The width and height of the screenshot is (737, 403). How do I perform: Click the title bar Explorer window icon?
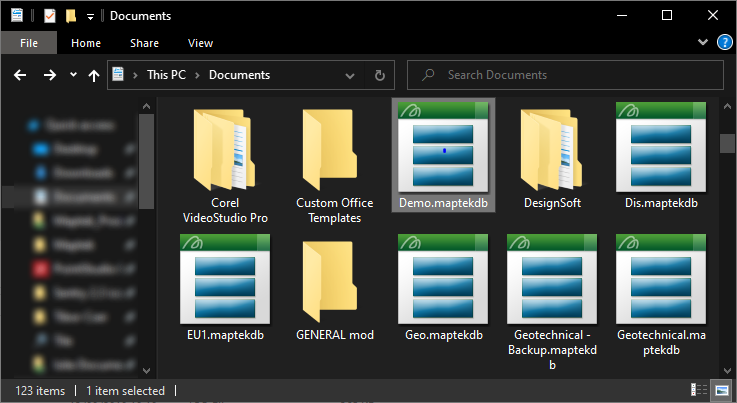coord(17,15)
